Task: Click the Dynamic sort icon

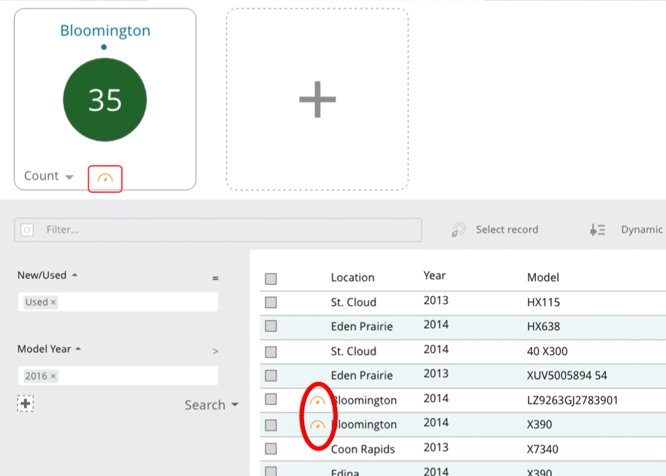Action: (597, 230)
